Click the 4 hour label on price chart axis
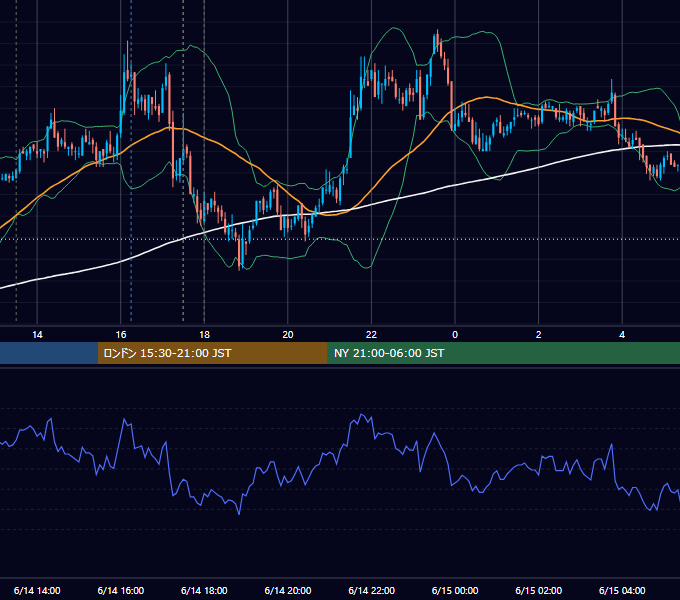 tap(622, 335)
